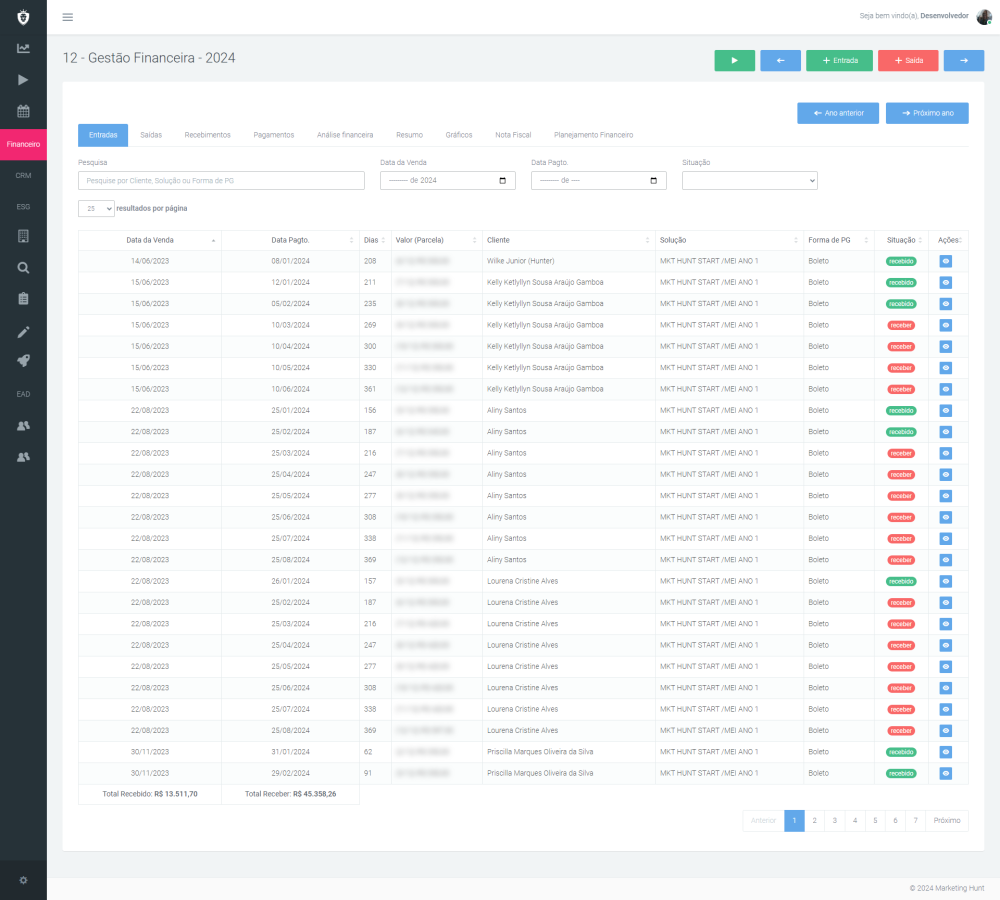Sort table by Data da Venda column
The width and height of the screenshot is (1000, 900).
click(150, 240)
